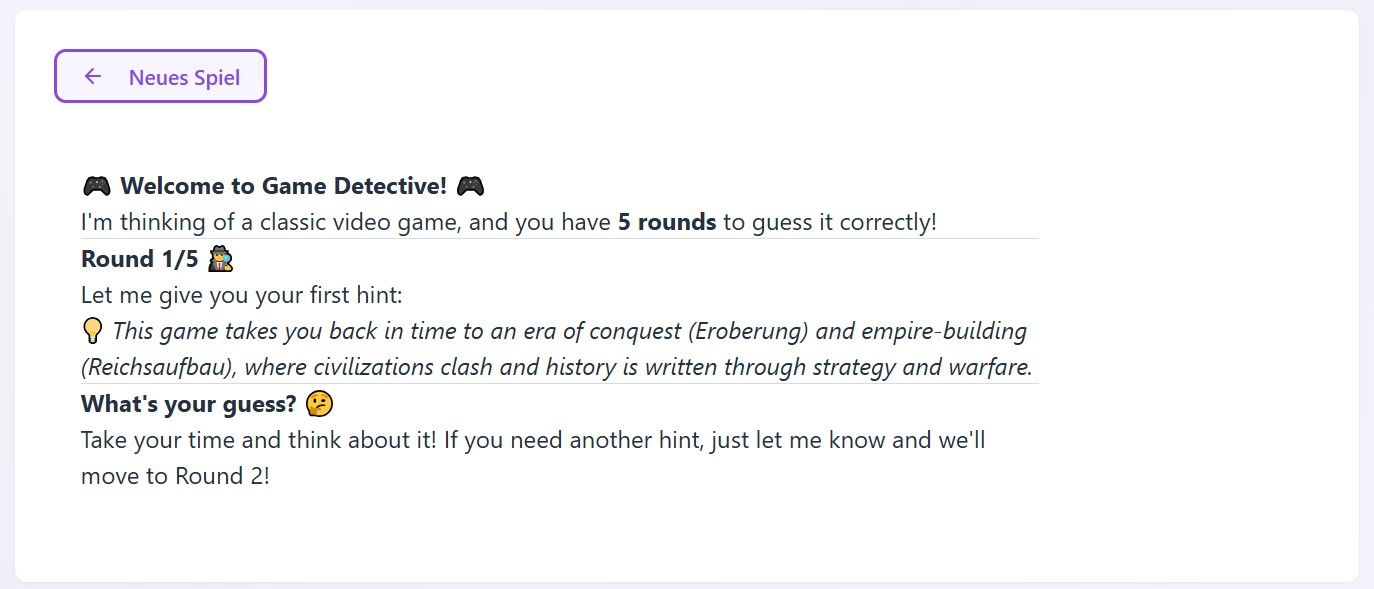Click the back arrow icon

(93, 77)
